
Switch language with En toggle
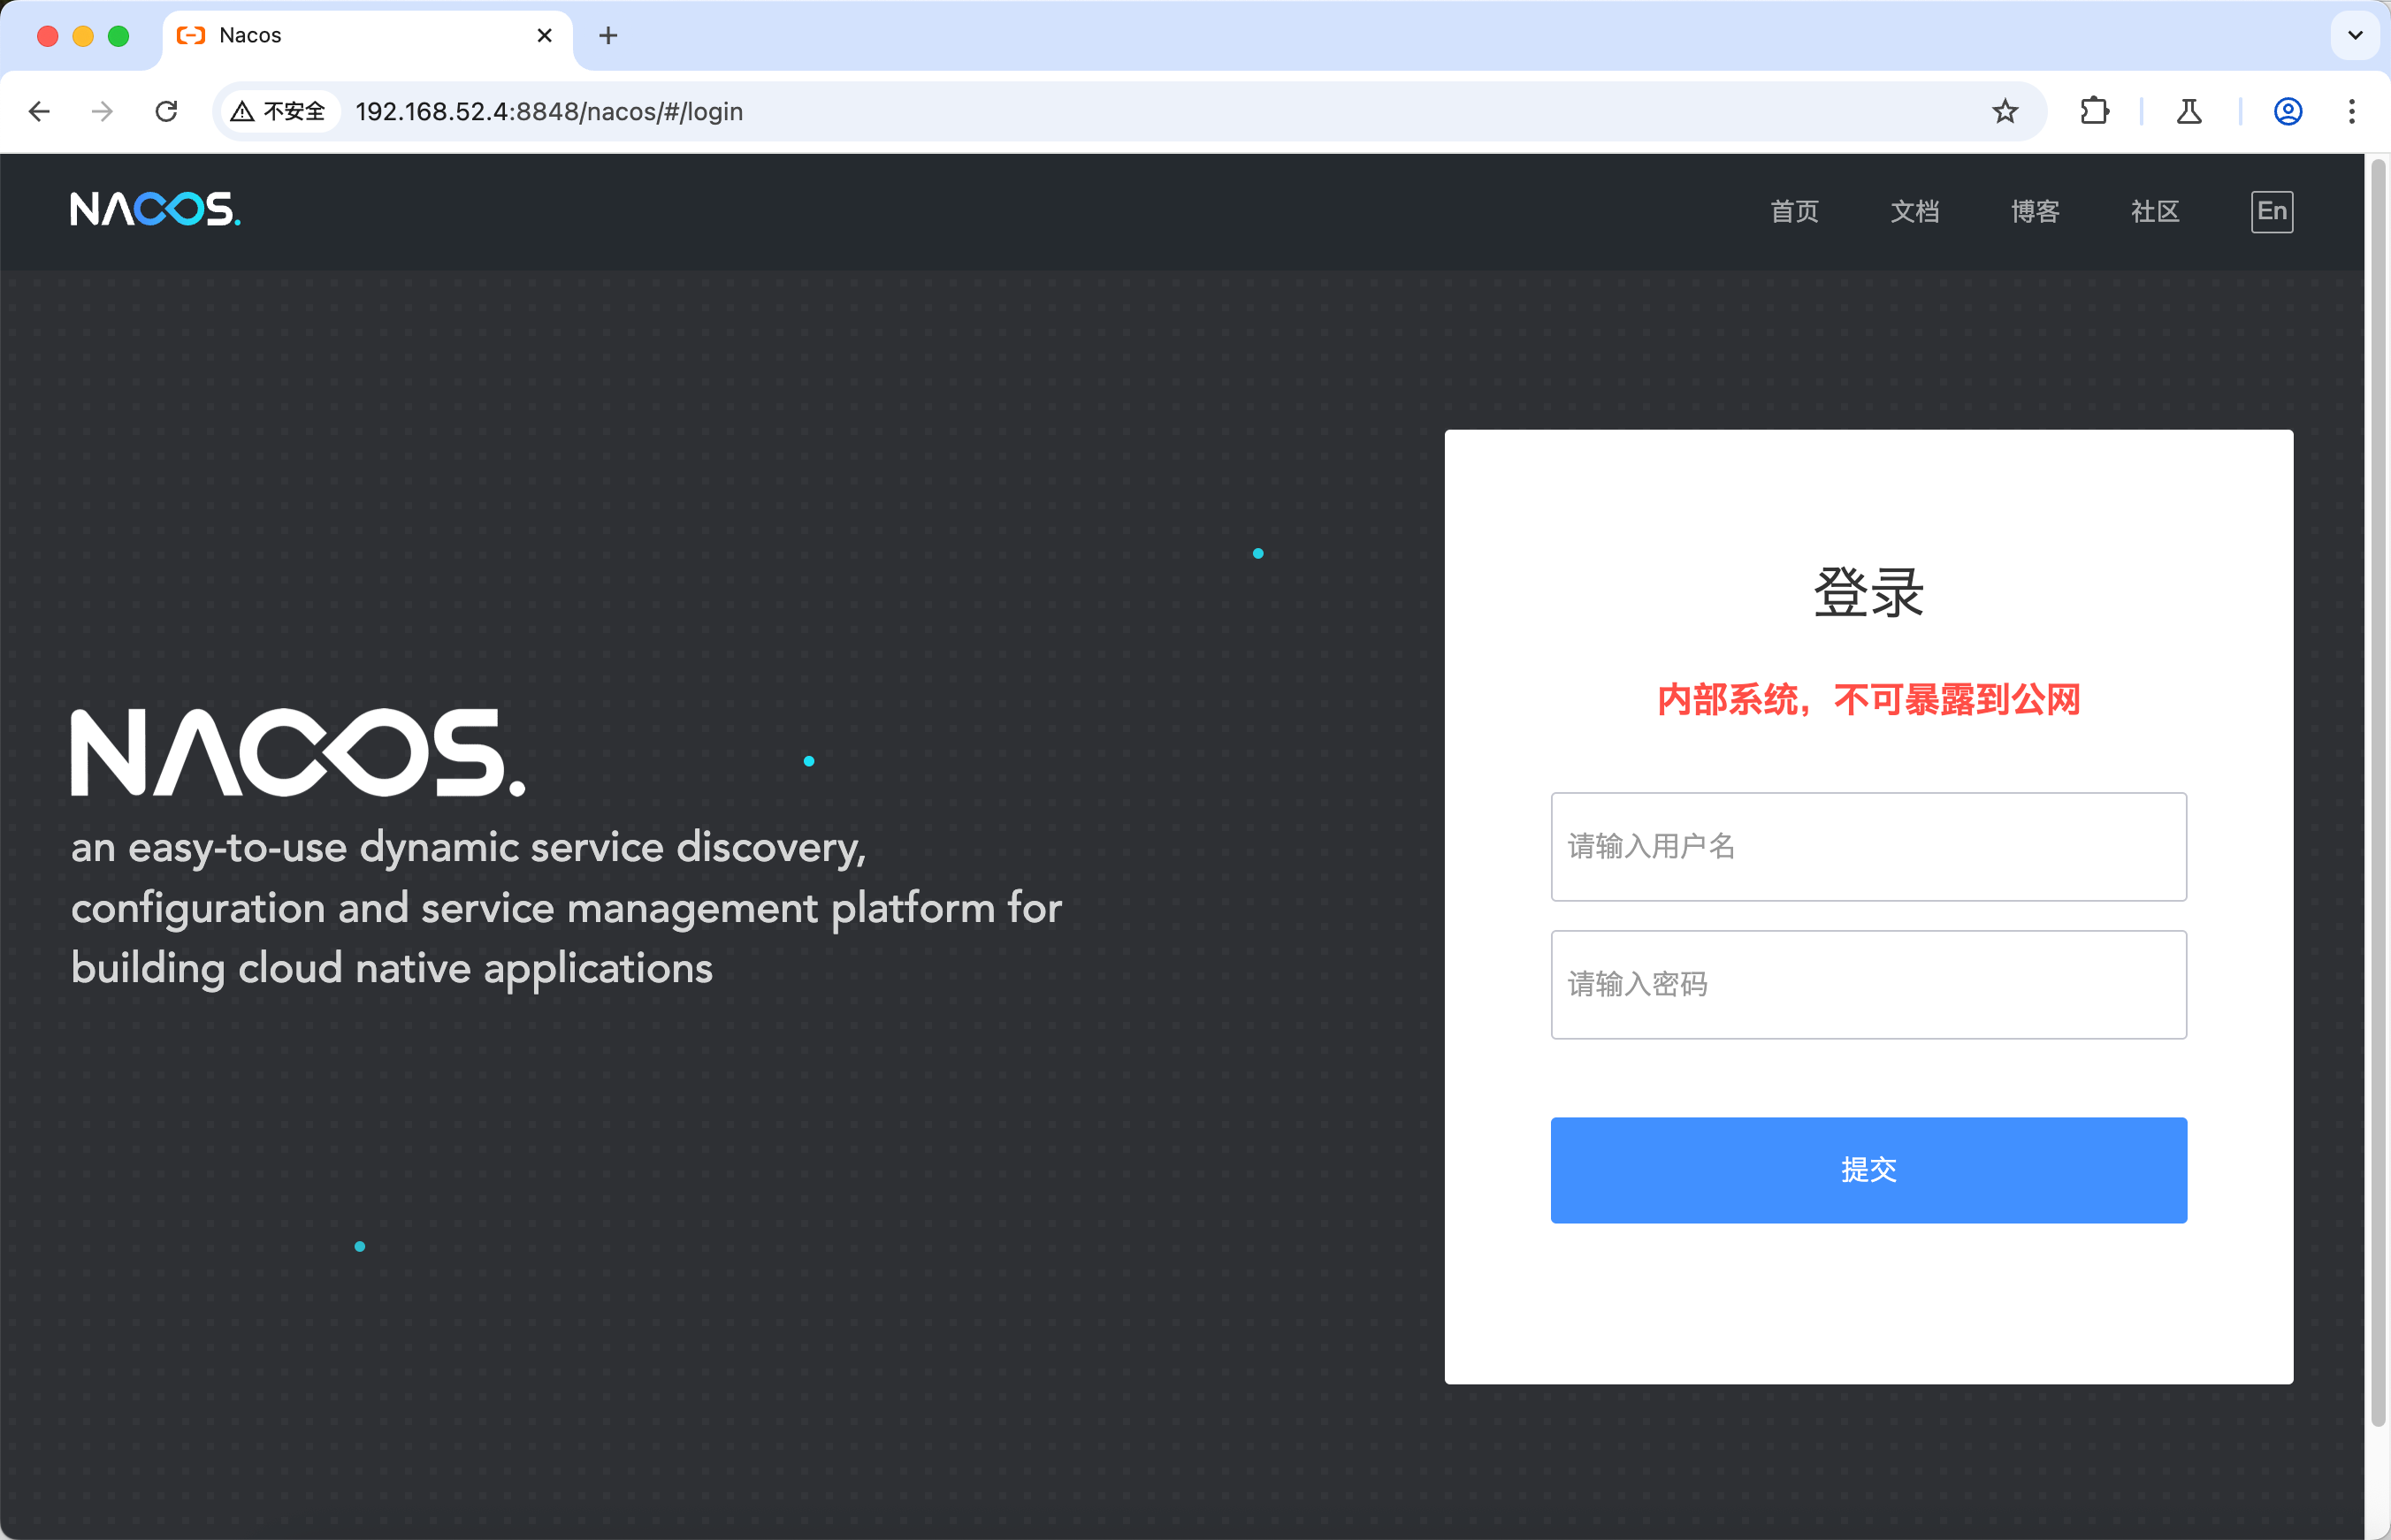click(2271, 211)
